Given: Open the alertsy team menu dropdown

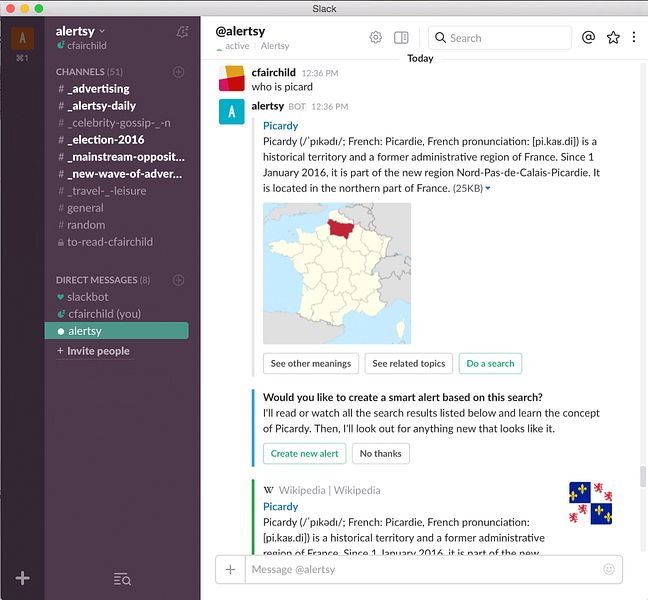Looking at the screenshot, I should pyautogui.click(x=80, y=31).
